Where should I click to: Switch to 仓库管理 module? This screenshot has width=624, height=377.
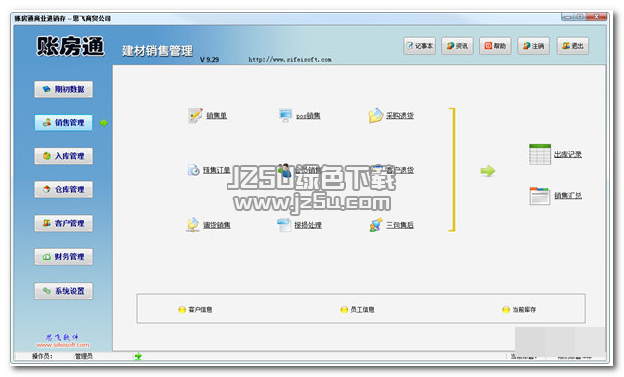click(64, 189)
